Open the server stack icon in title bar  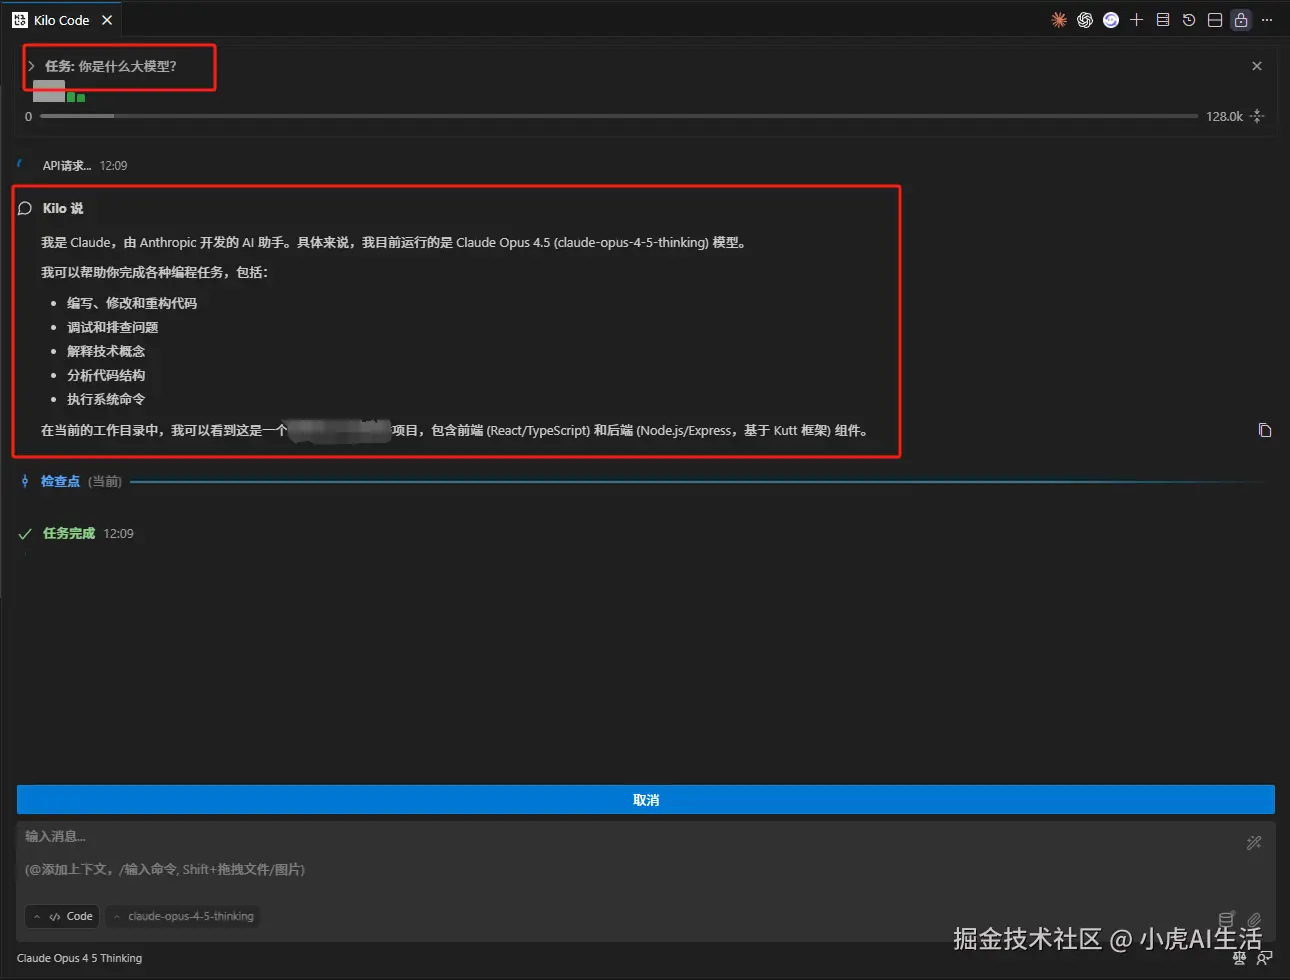[x=1163, y=20]
